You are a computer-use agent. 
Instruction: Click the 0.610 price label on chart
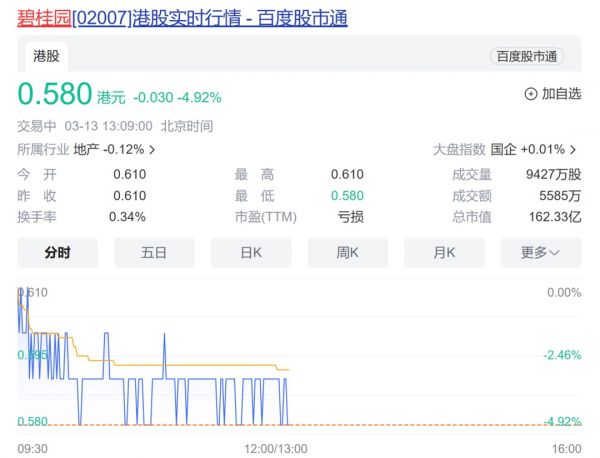coord(33,293)
